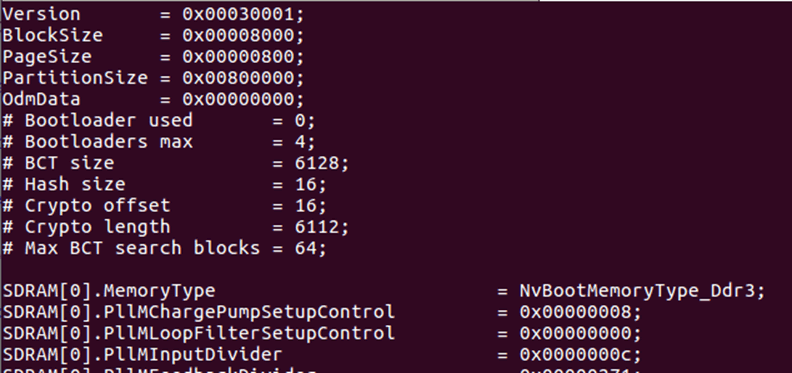The image size is (792, 373).
Task: Click the PllMChargePumpSetupControl label
Action: (199, 312)
